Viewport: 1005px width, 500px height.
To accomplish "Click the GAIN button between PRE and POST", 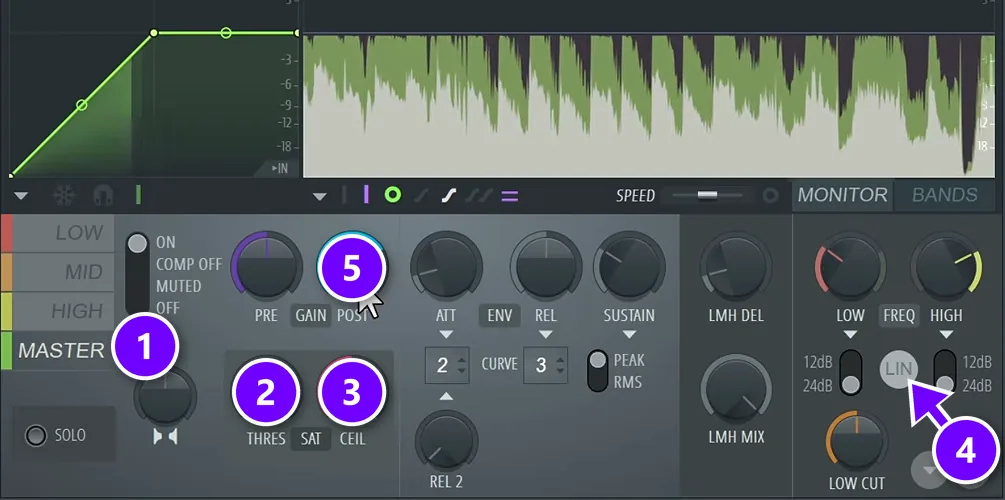I will coord(311,315).
